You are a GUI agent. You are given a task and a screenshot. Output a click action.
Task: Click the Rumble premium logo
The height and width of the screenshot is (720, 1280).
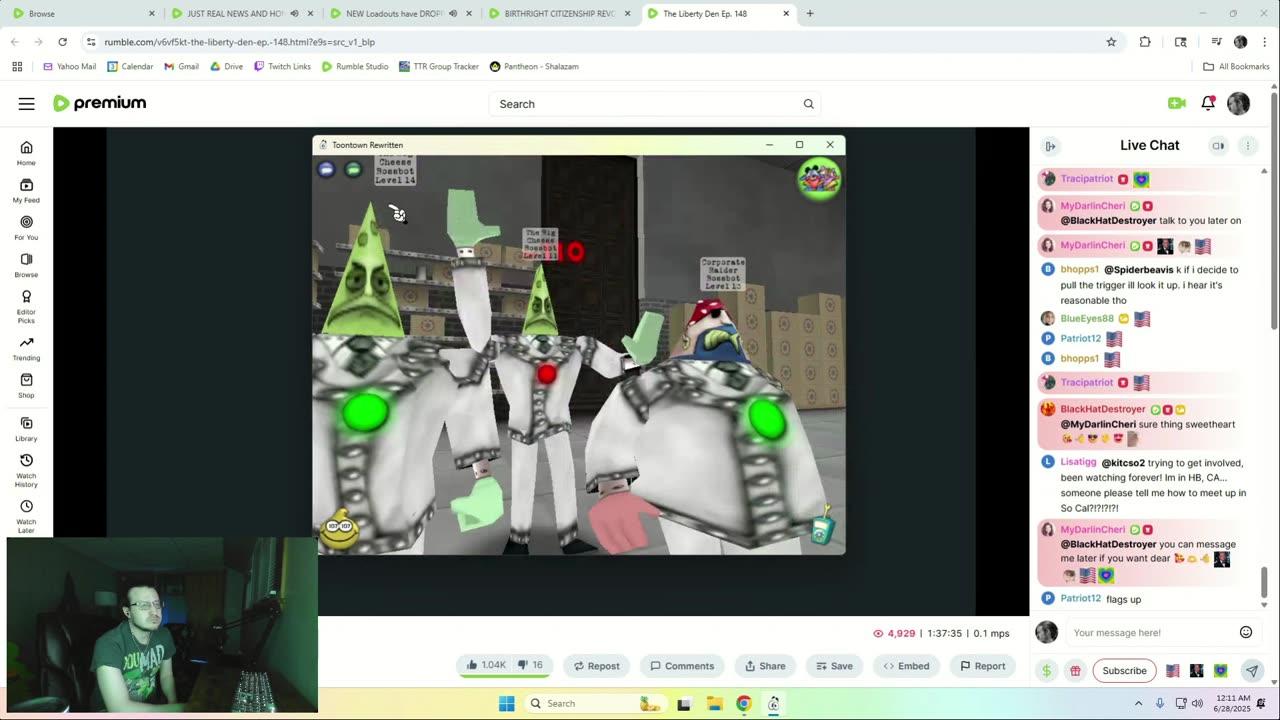(x=99, y=103)
